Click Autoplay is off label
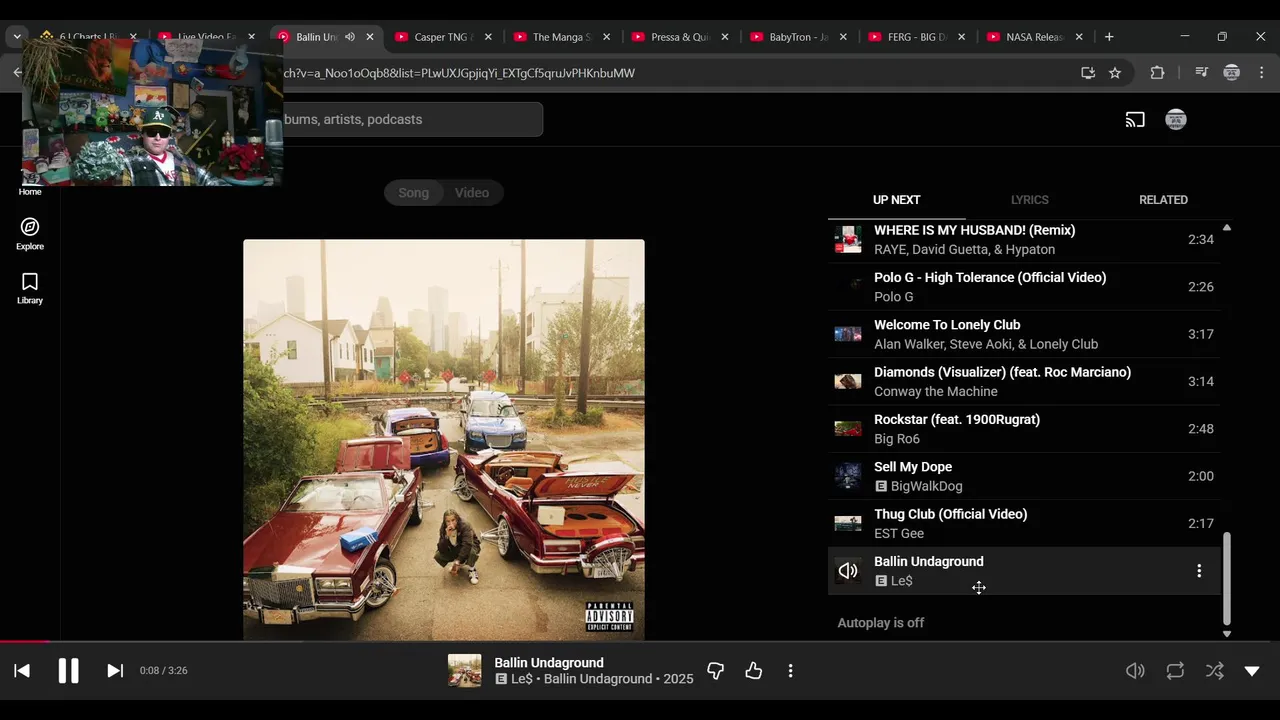The height and width of the screenshot is (720, 1280). tap(881, 623)
